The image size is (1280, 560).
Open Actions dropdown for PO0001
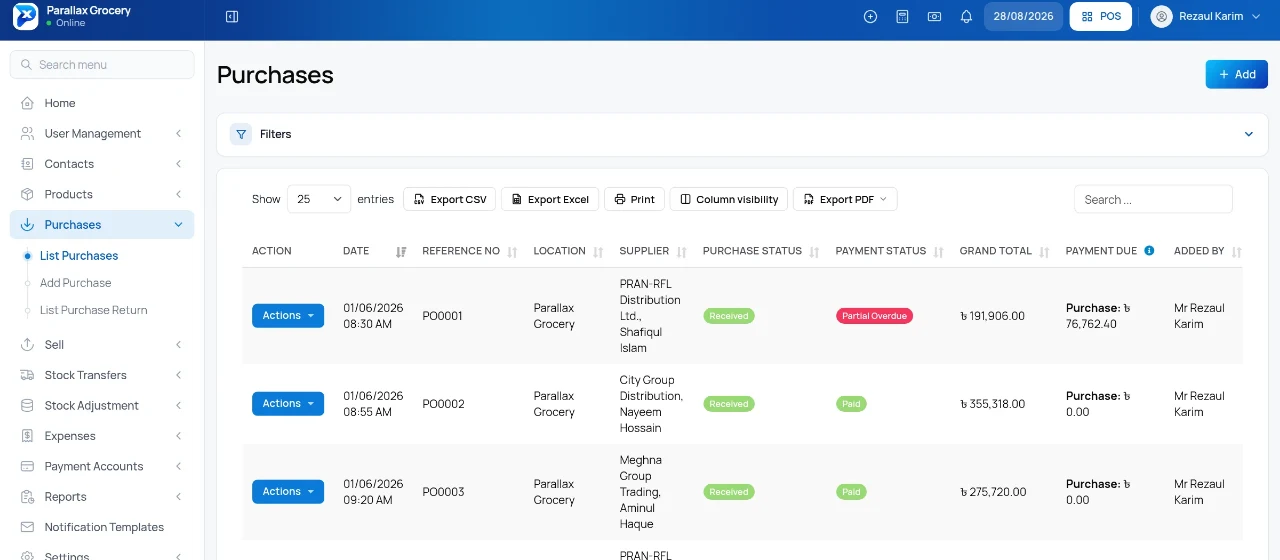pyautogui.click(x=288, y=316)
